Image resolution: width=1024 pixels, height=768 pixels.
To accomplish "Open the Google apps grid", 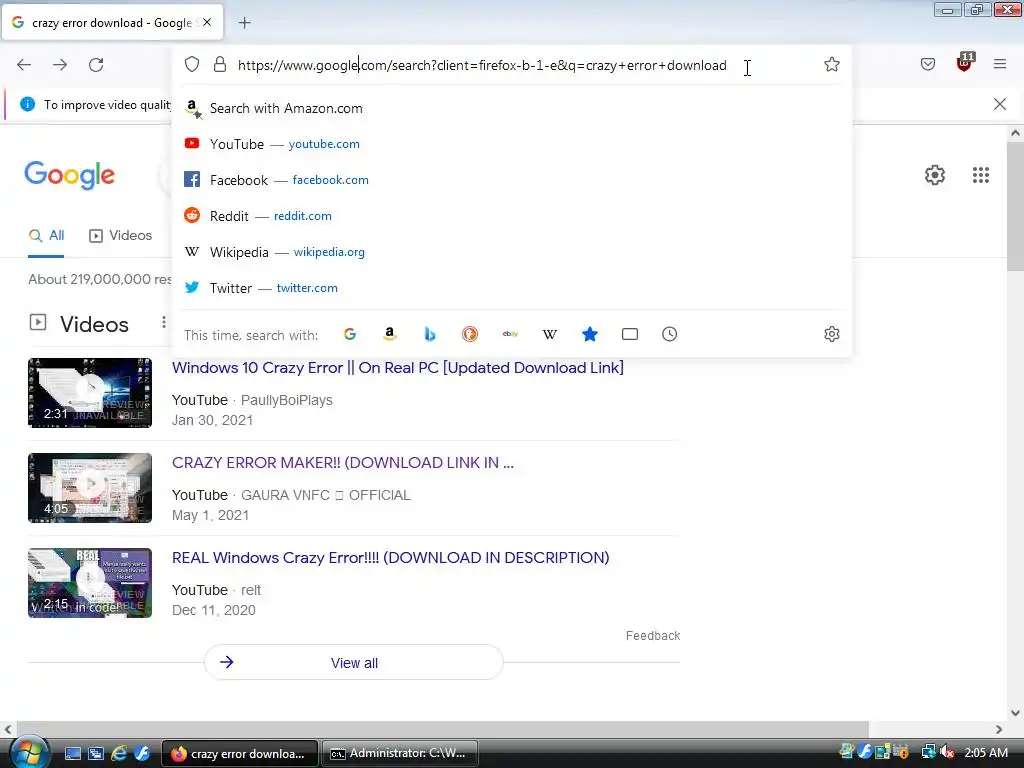I will (x=981, y=175).
